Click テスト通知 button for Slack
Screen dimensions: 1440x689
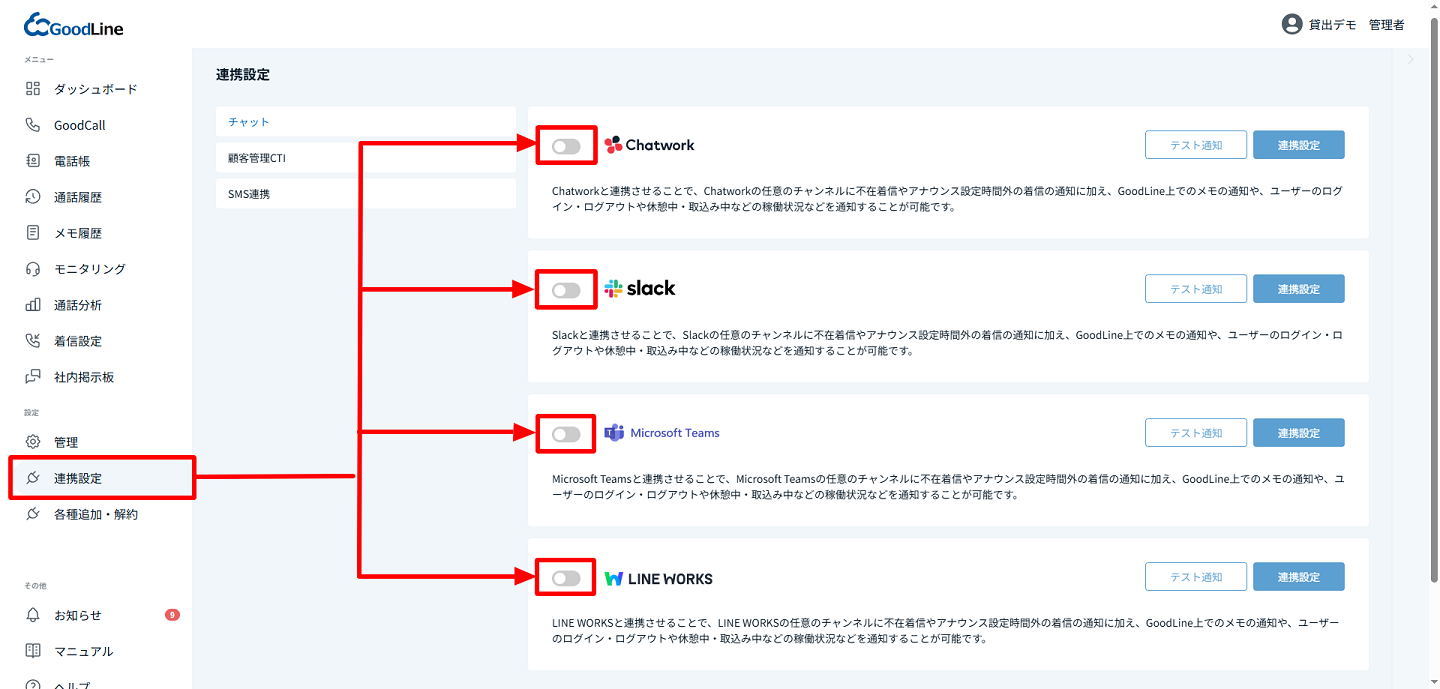tap(1196, 289)
